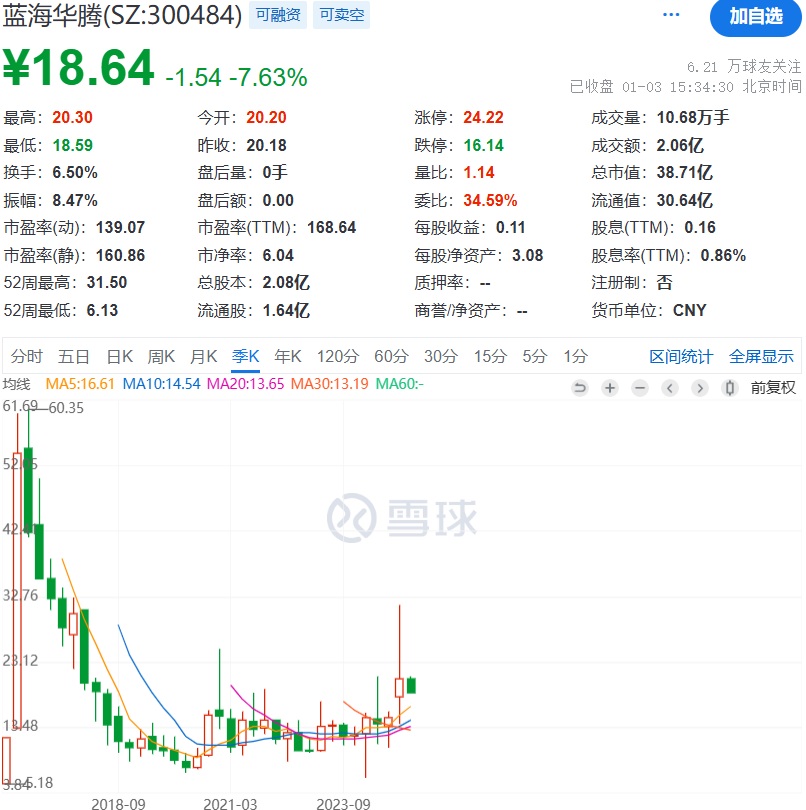Click 成交量 value 10.68万手
The image size is (806, 810).
coord(693,118)
